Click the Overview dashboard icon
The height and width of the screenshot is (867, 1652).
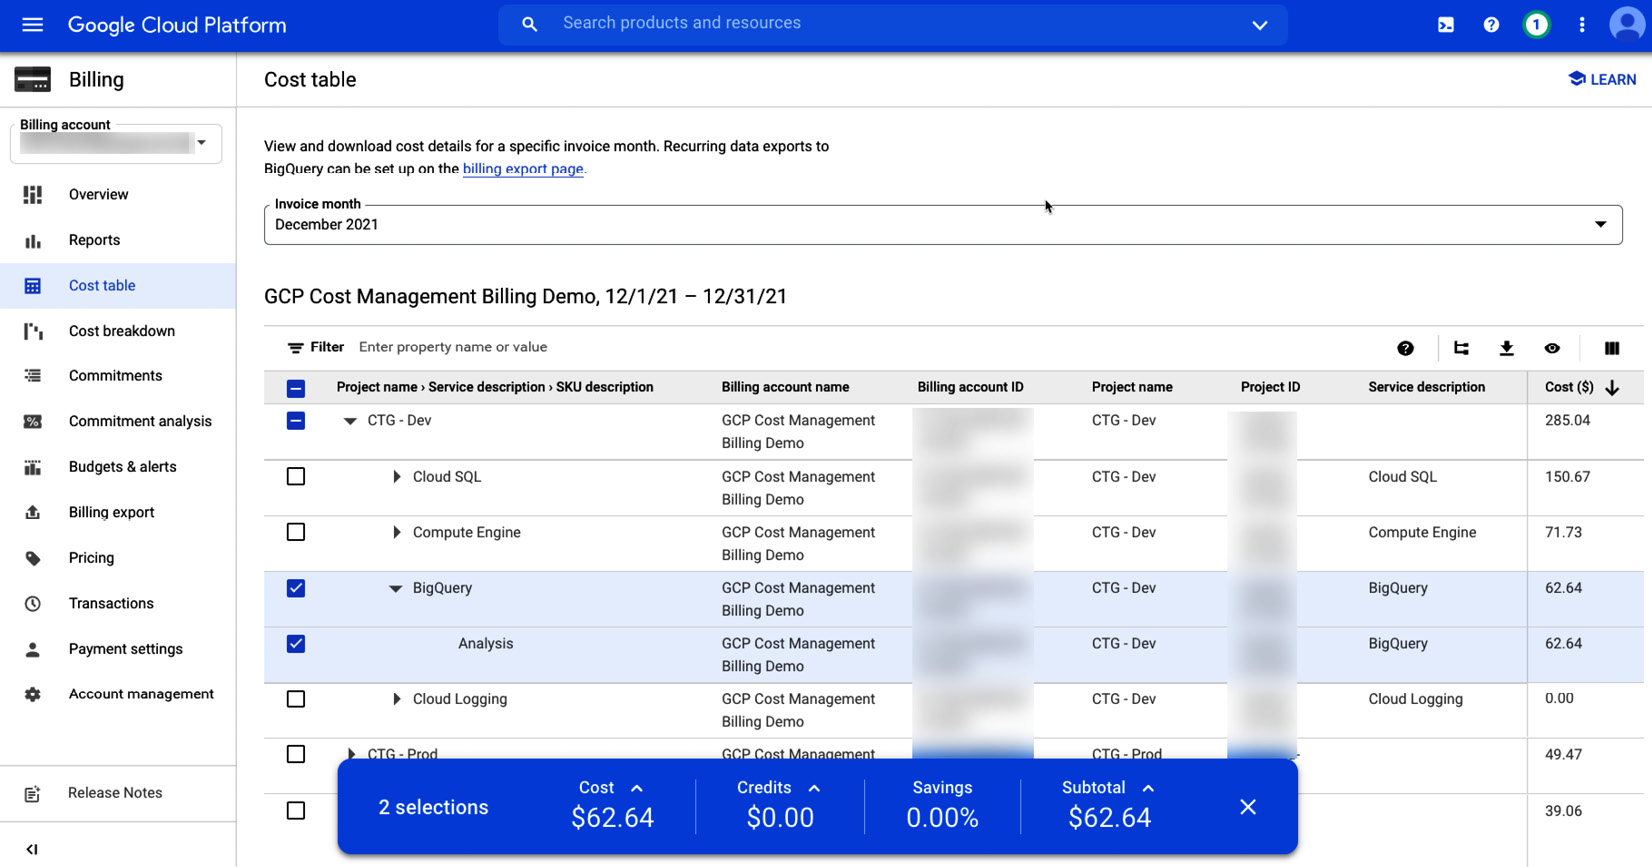(x=33, y=195)
